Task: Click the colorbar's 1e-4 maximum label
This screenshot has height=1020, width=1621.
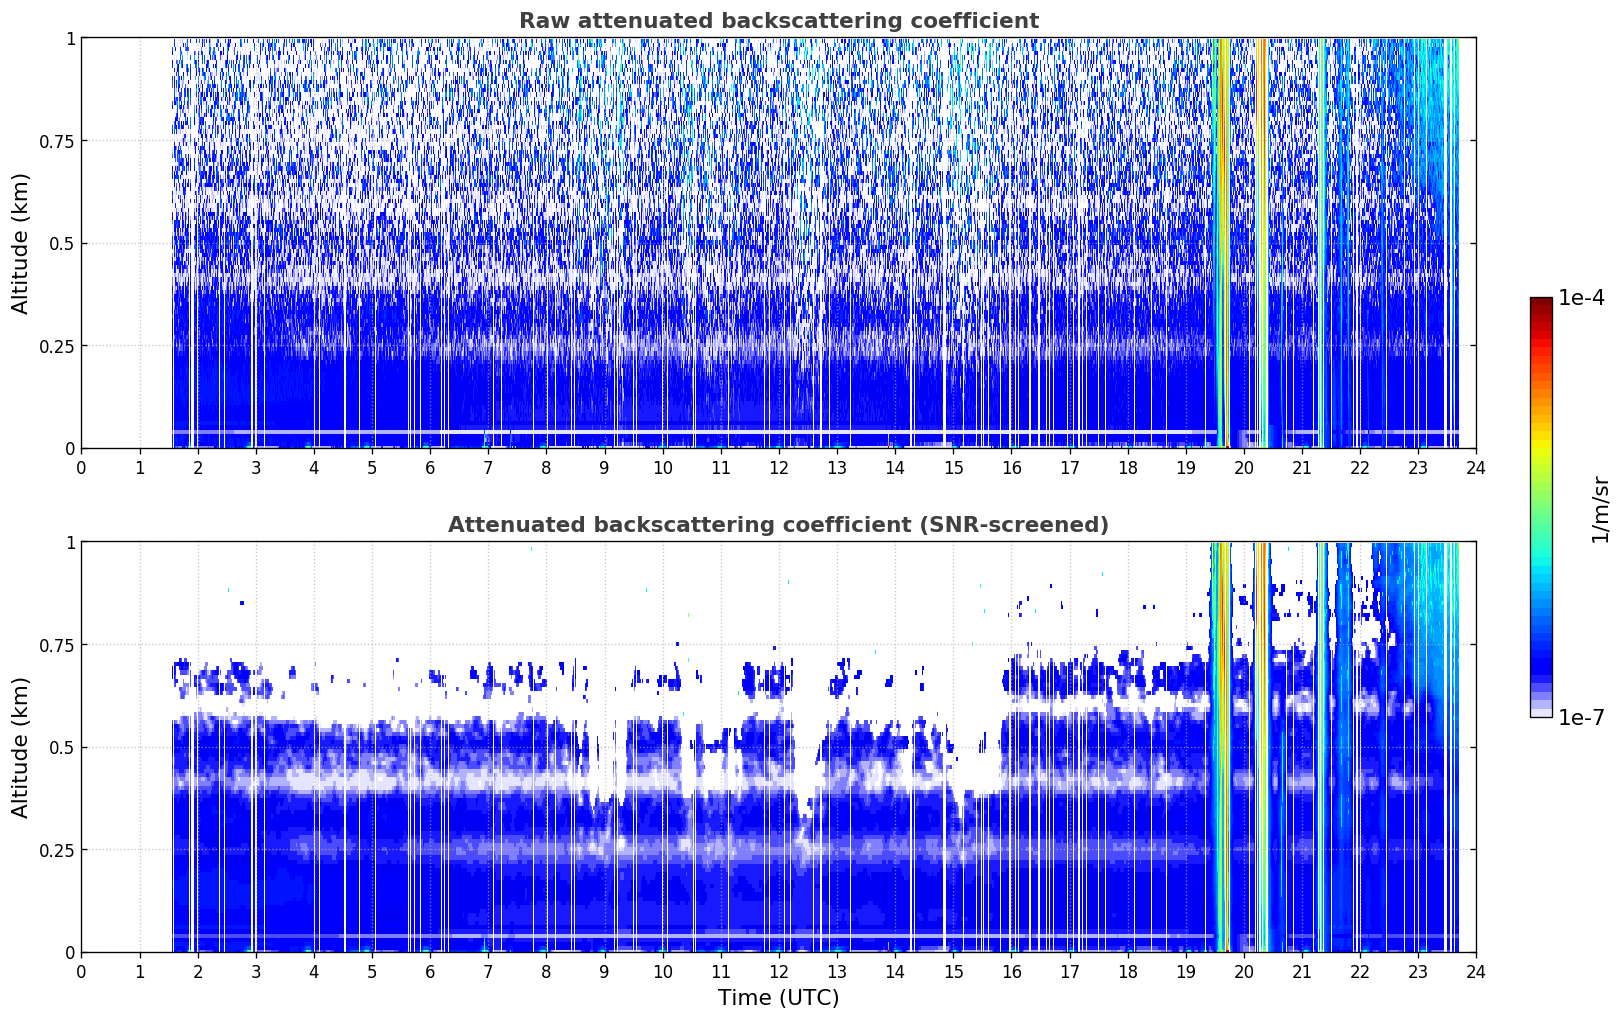Action: pos(1581,299)
